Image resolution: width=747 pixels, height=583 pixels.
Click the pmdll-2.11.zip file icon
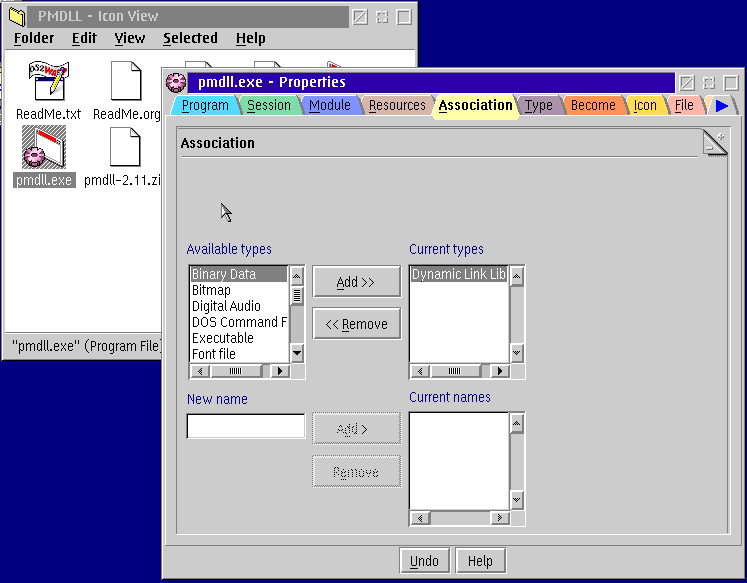(126, 149)
